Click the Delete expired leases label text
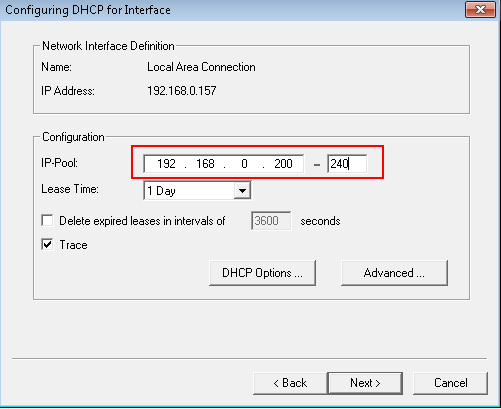Screen dimensions: 501x409 (142, 221)
